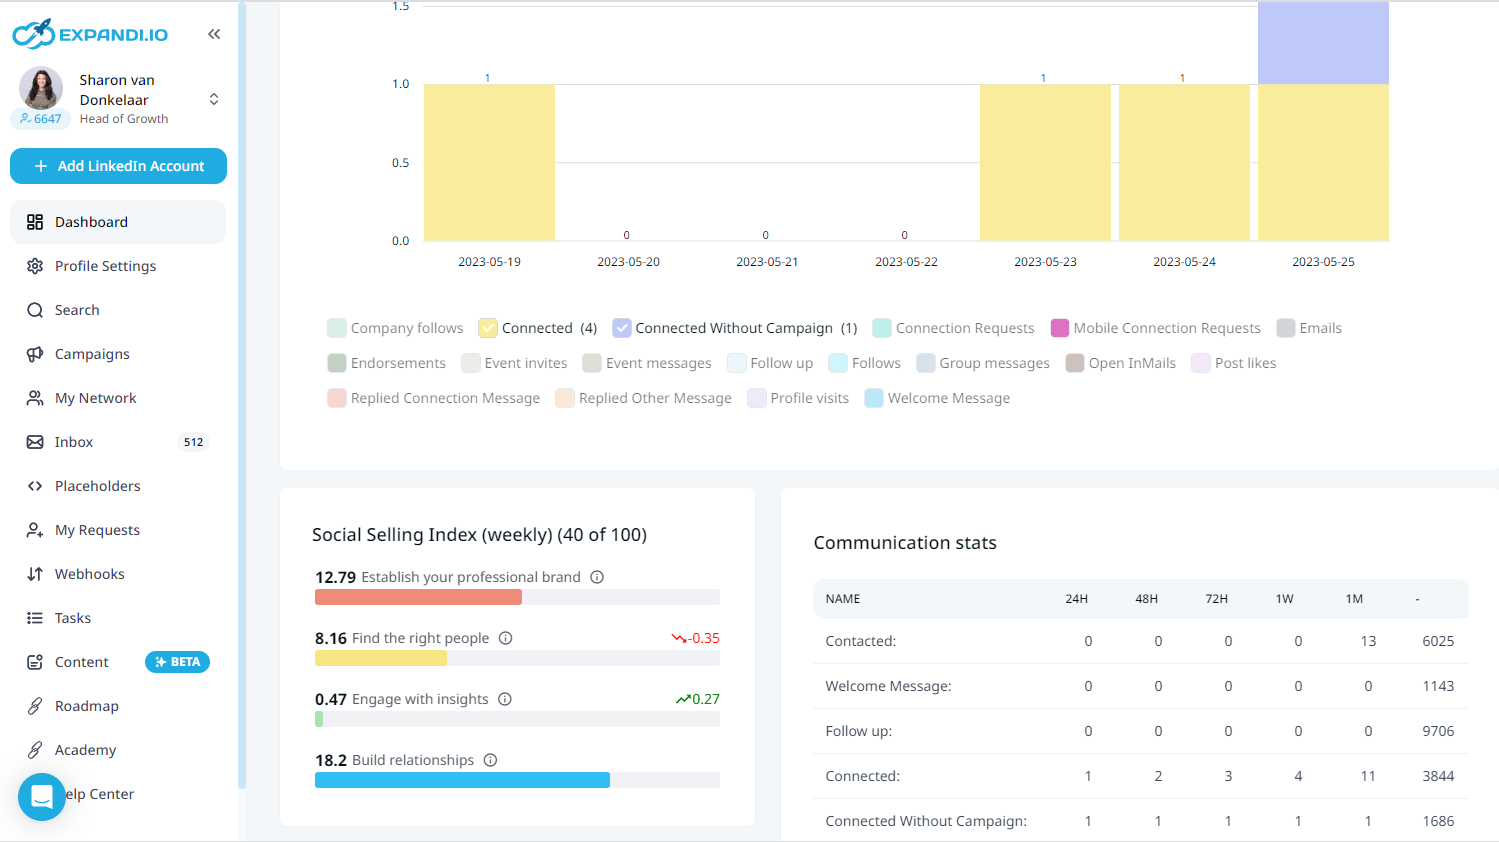Click the Roadmap rocket icon
1499x842 pixels.
click(35, 706)
